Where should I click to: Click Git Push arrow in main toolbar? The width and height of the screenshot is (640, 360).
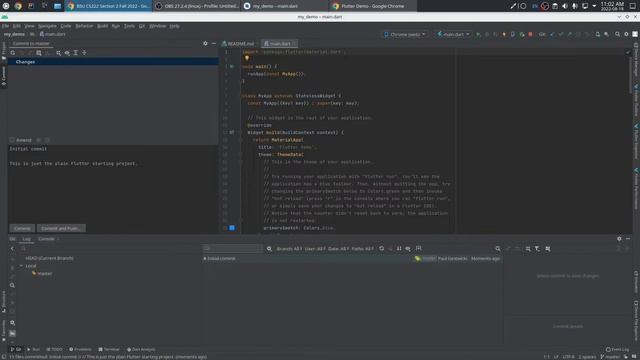[x=570, y=34]
